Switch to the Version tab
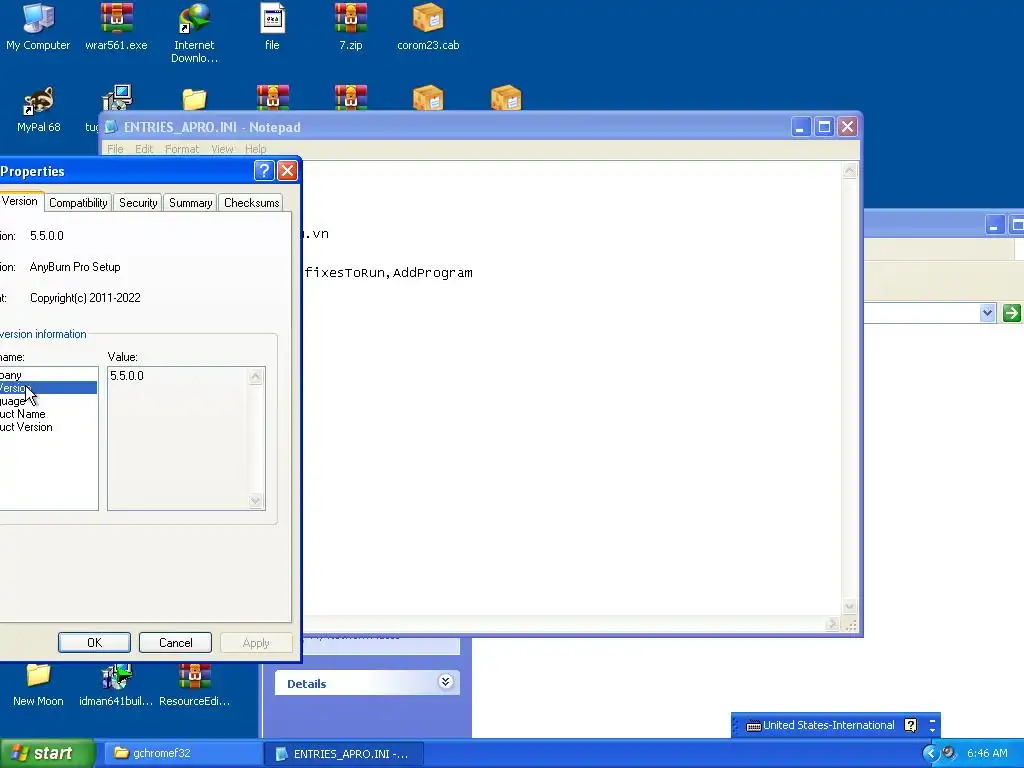This screenshot has width=1024, height=768. 20,201
